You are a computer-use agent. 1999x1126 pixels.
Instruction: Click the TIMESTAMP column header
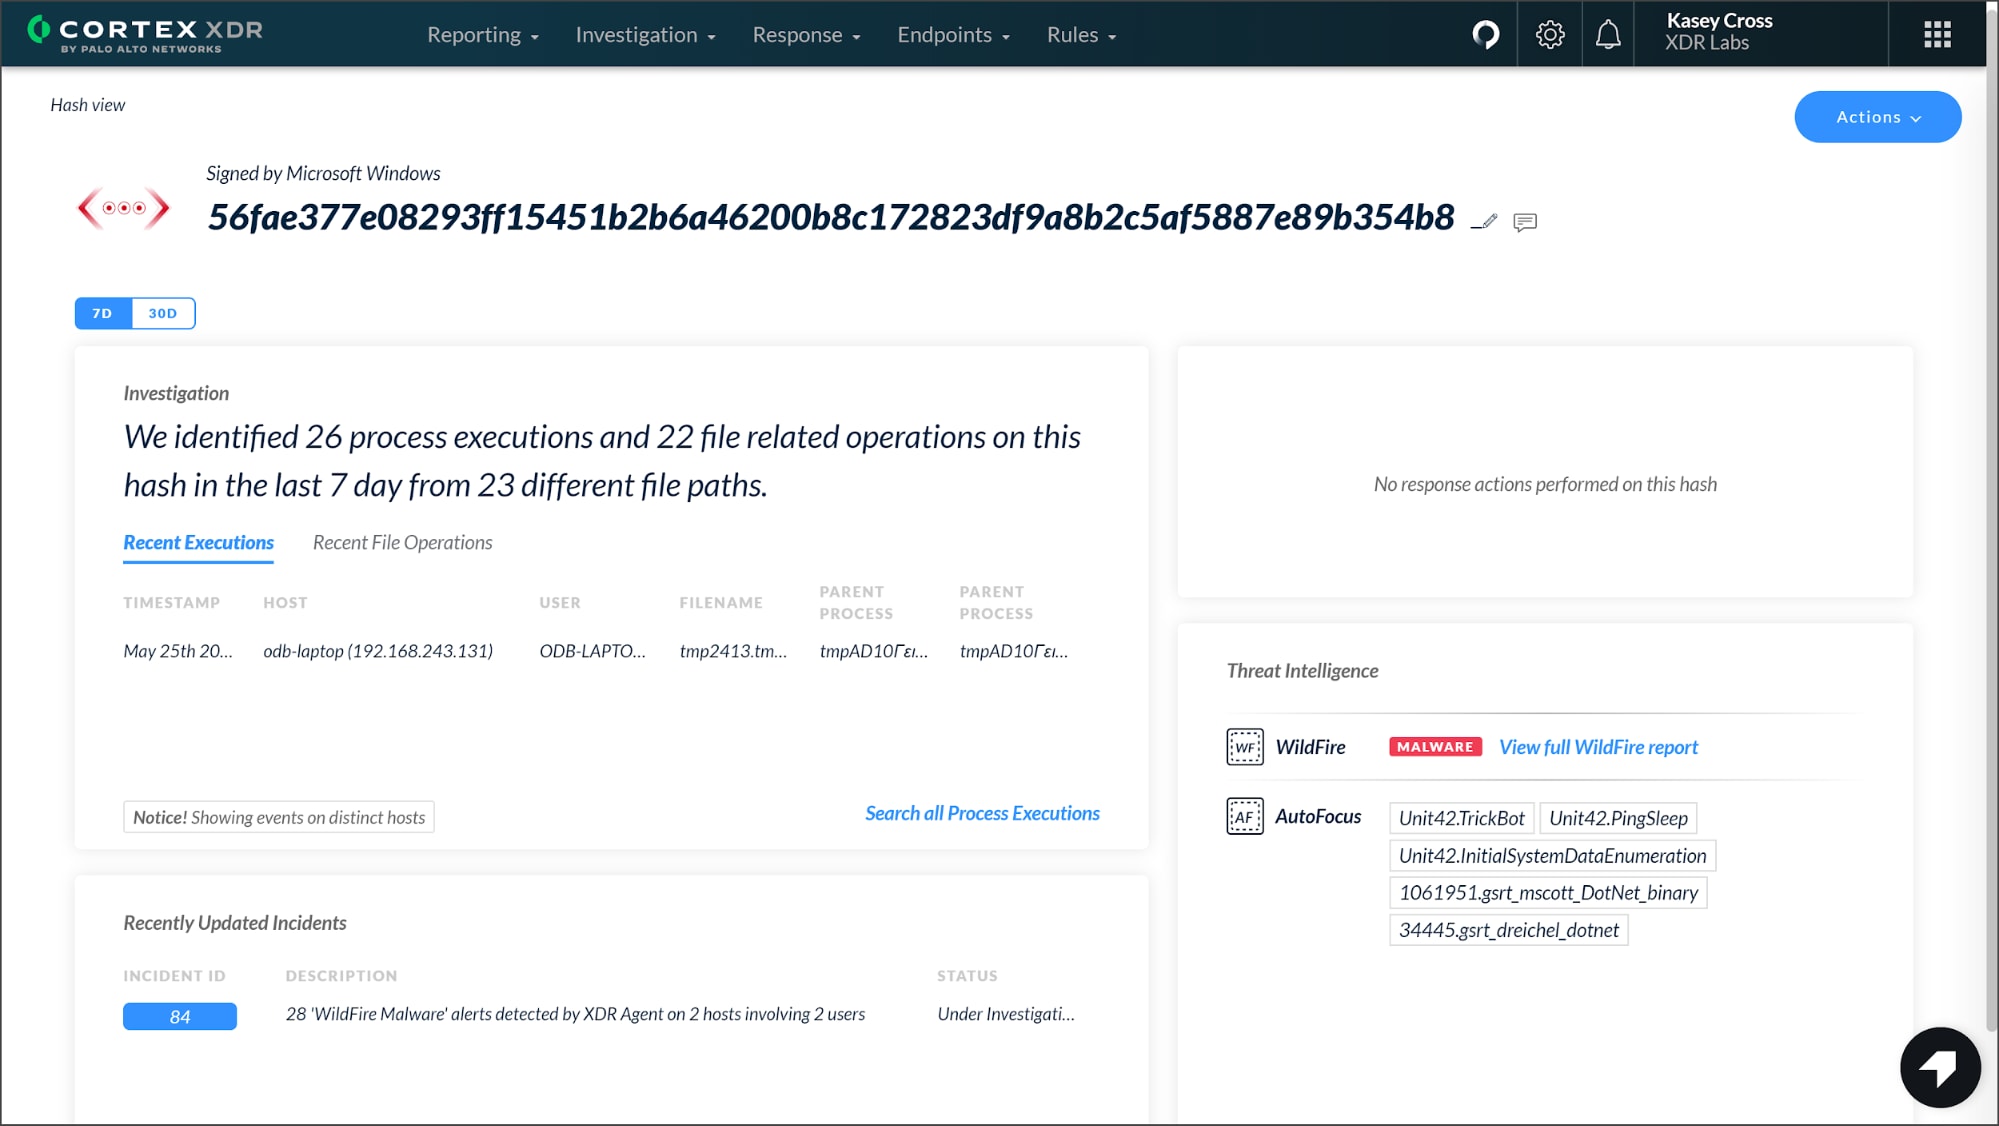coord(171,602)
